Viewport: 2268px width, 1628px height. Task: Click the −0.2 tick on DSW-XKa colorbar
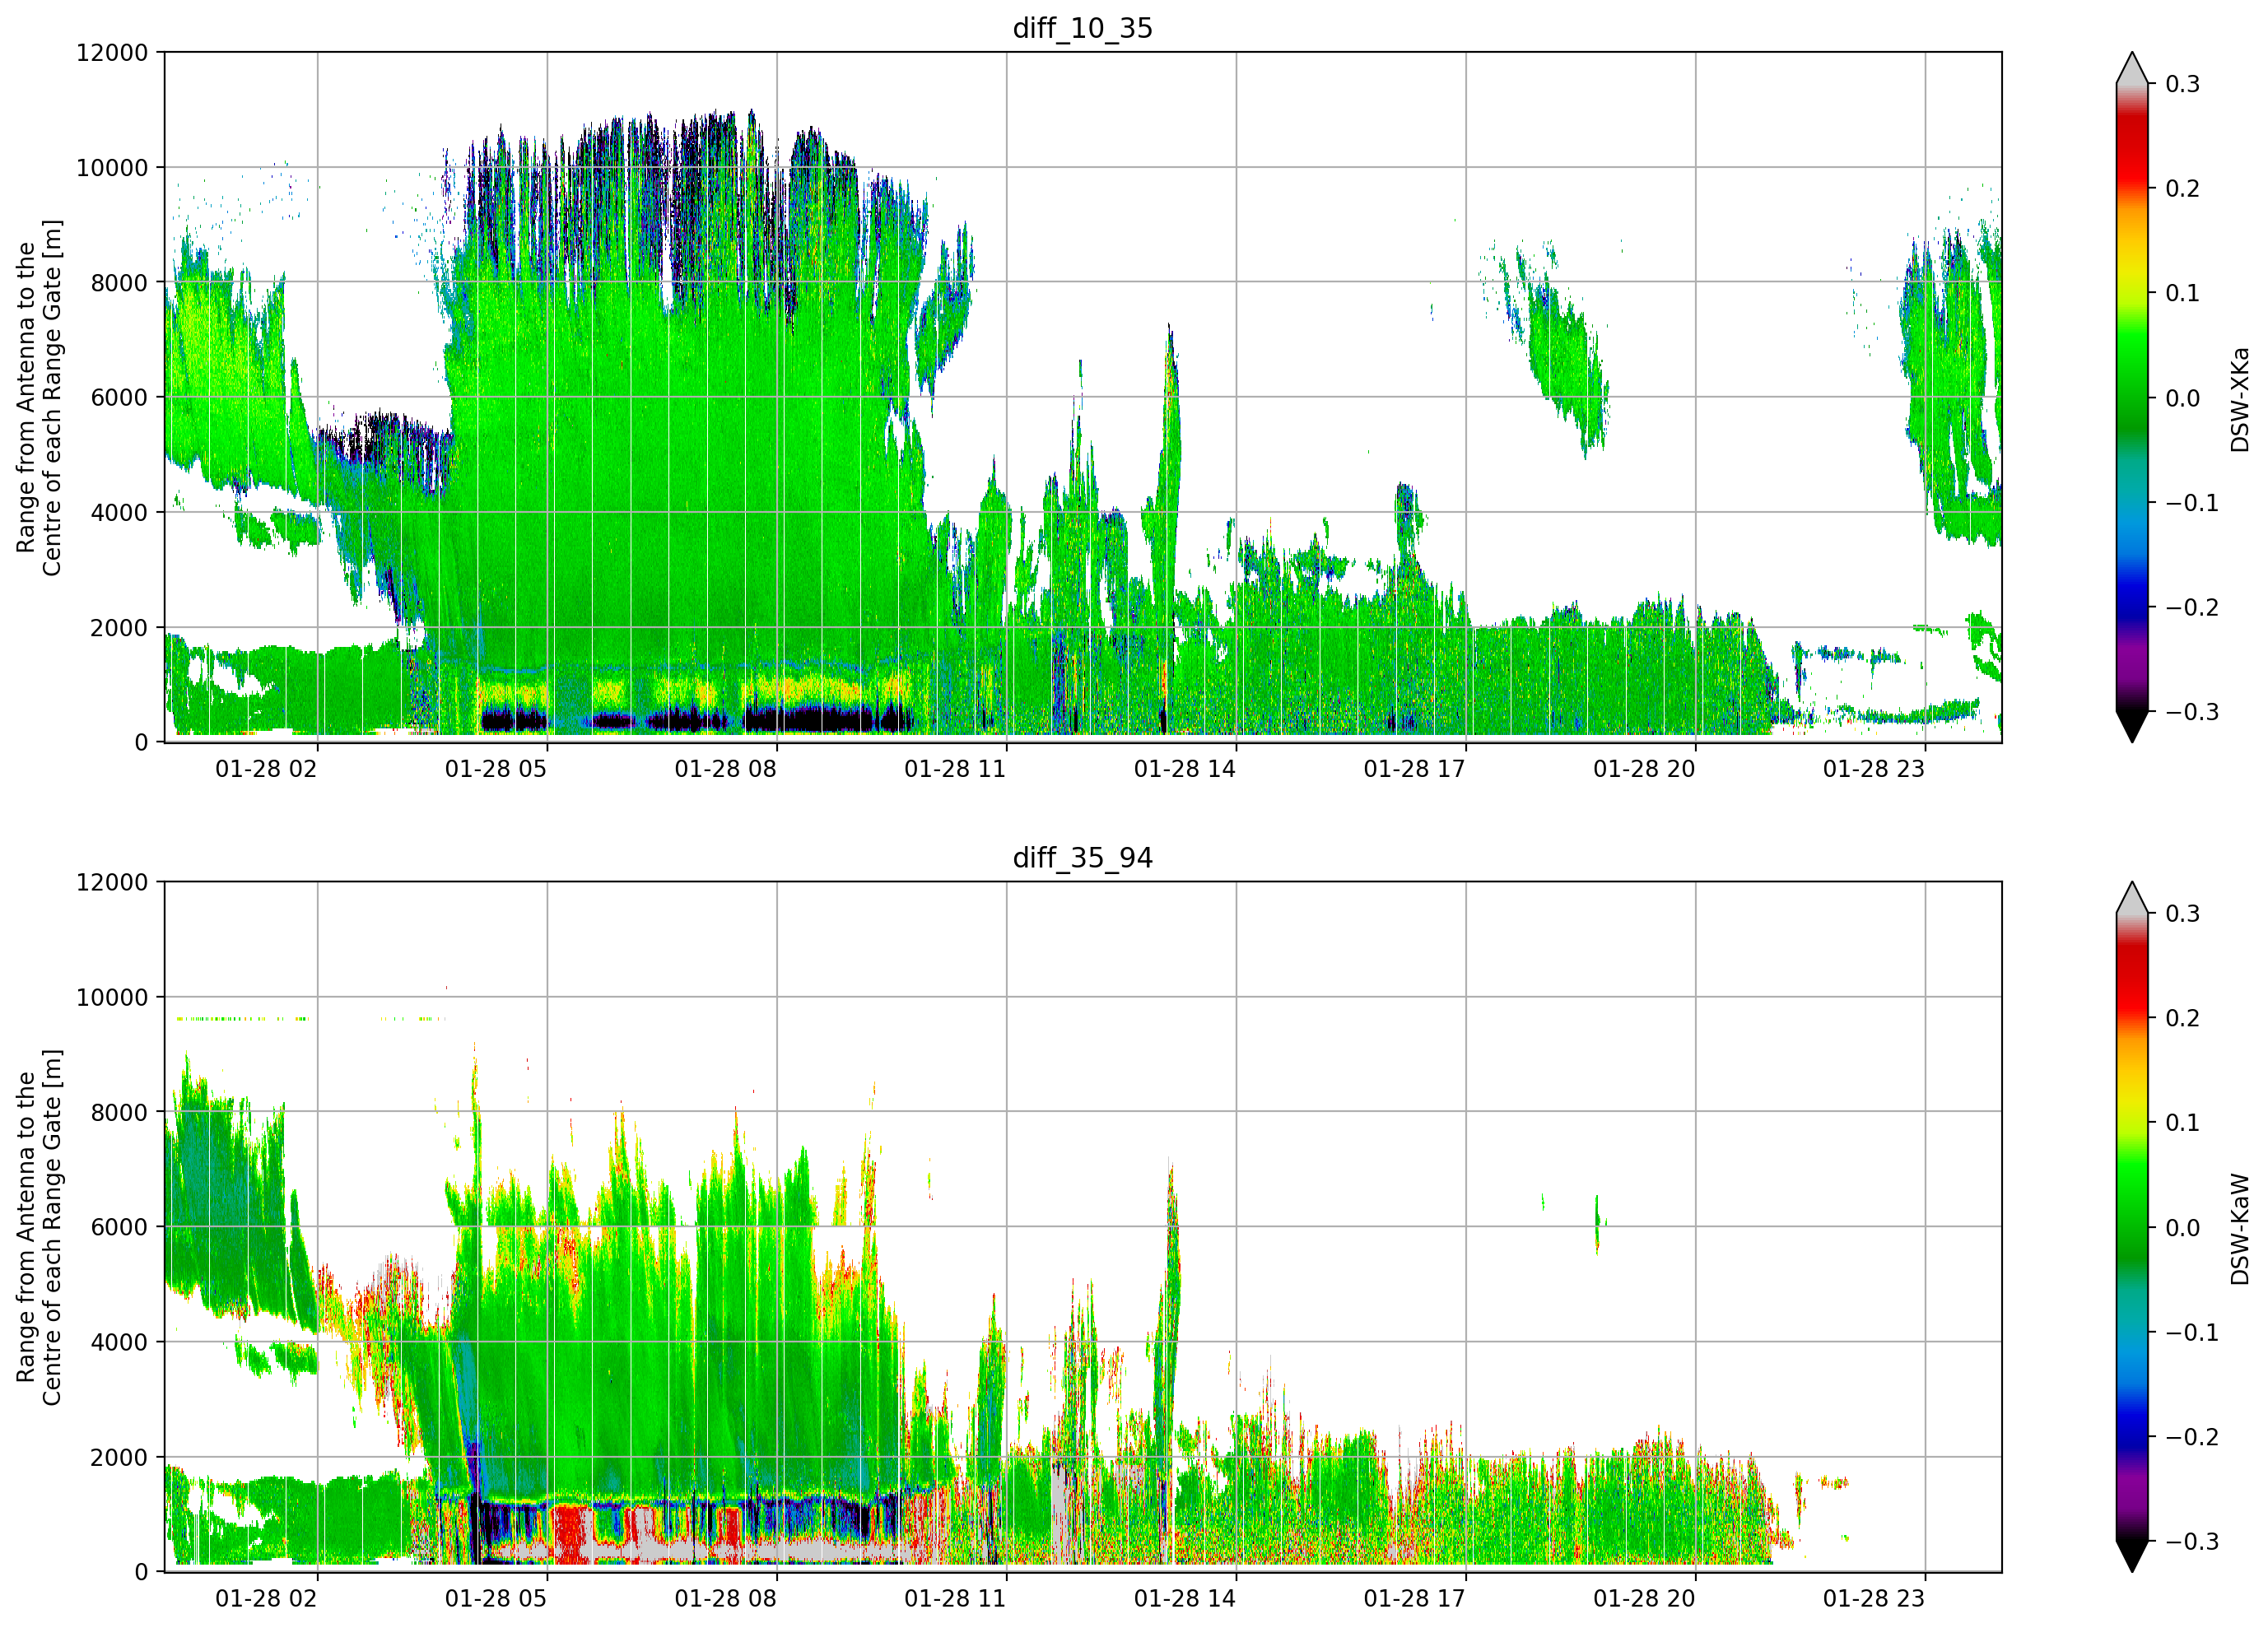pos(2192,608)
